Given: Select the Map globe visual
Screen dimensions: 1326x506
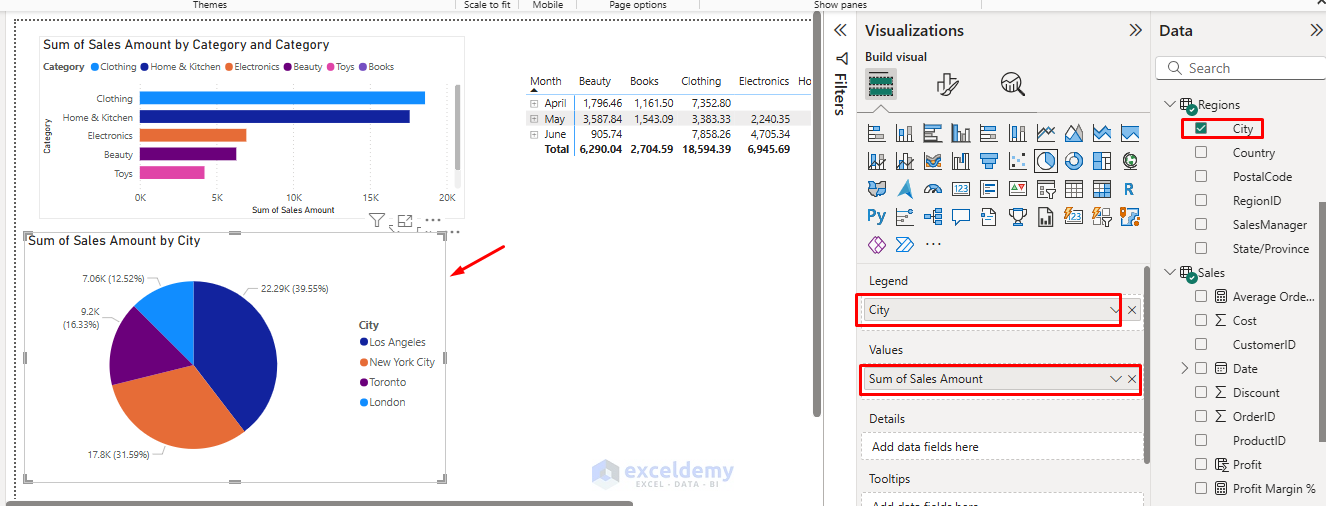Looking at the screenshot, I should pyautogui.click(x=1130, y=161).
